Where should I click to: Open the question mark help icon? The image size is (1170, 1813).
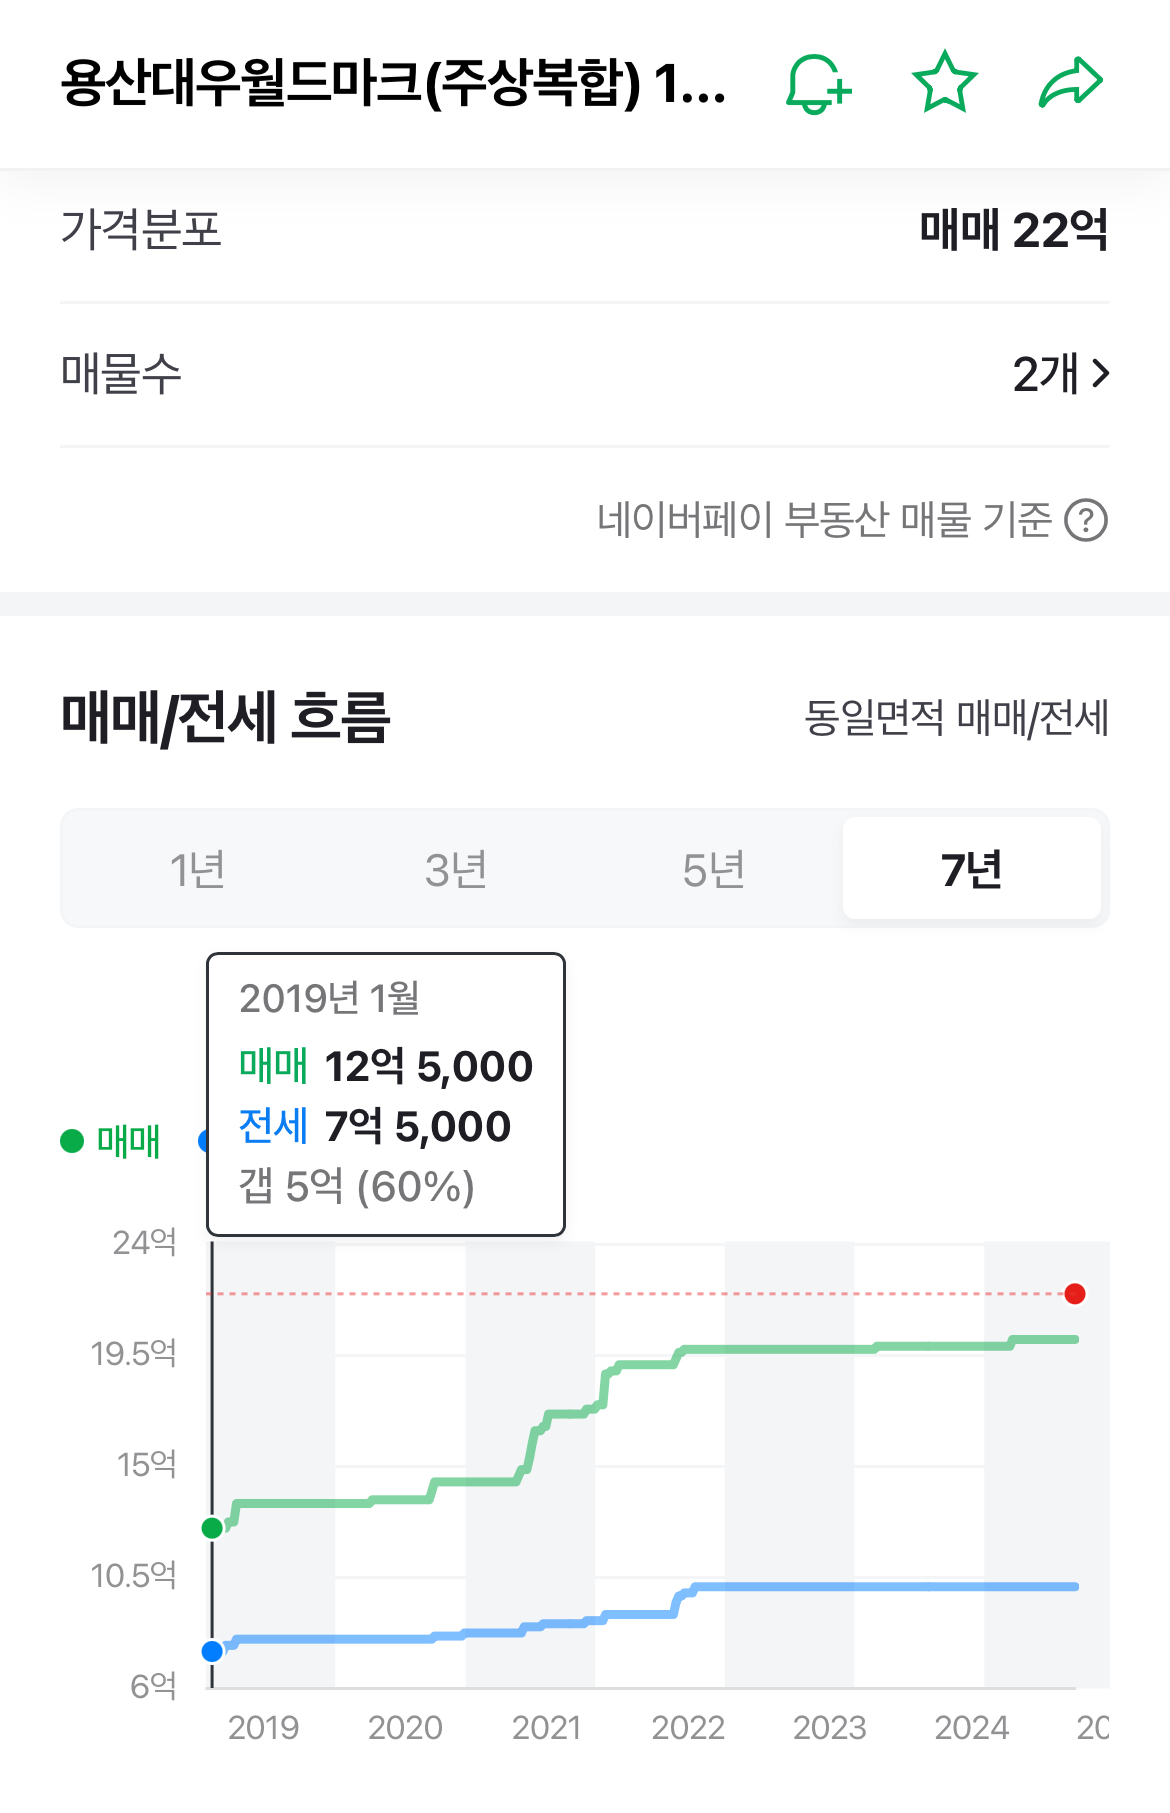click(1086, 520)
